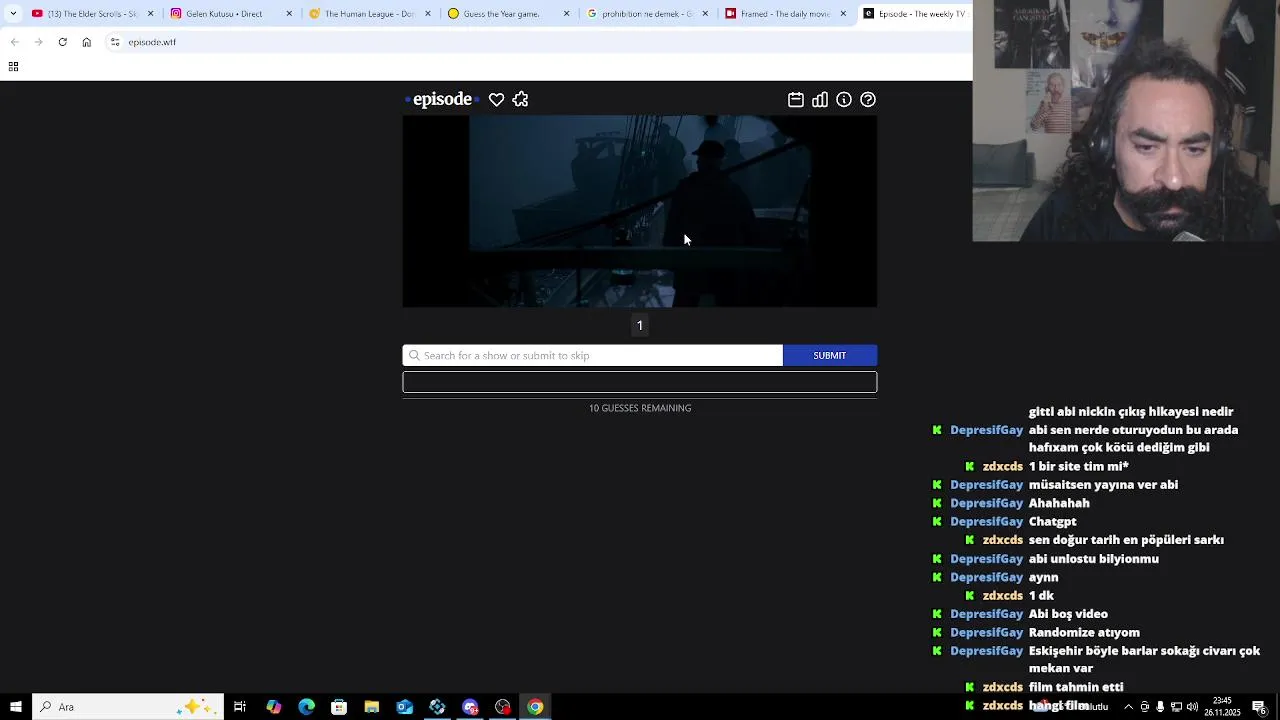Click the puzzle piece icon

point(520,100)
